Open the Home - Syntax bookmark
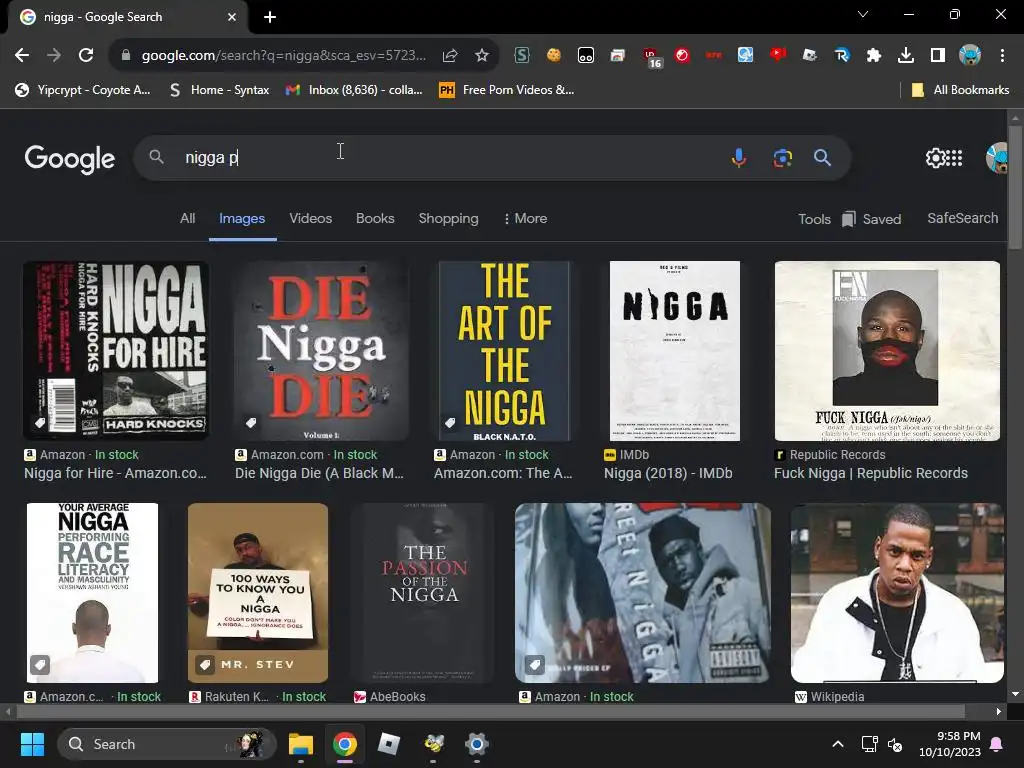The width and height of the screenshot is (1024, 768). point(219,90)
